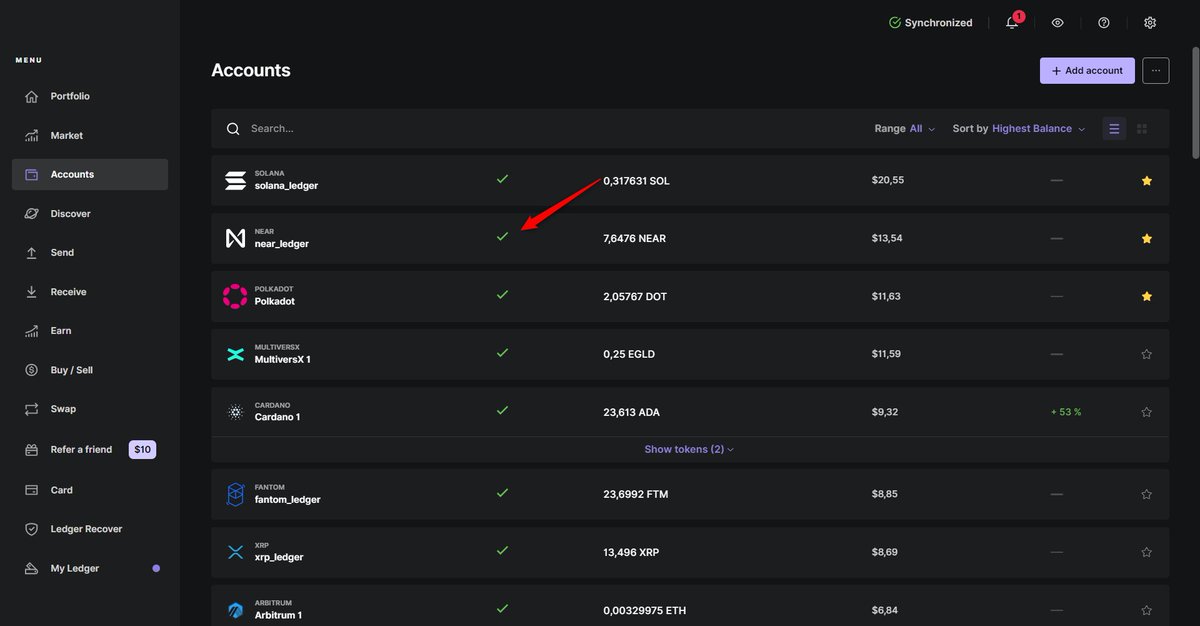Open the help question mark icon
Image resolution: width=1200 pixels, height=626 pixels.
tap(1104, 23)
